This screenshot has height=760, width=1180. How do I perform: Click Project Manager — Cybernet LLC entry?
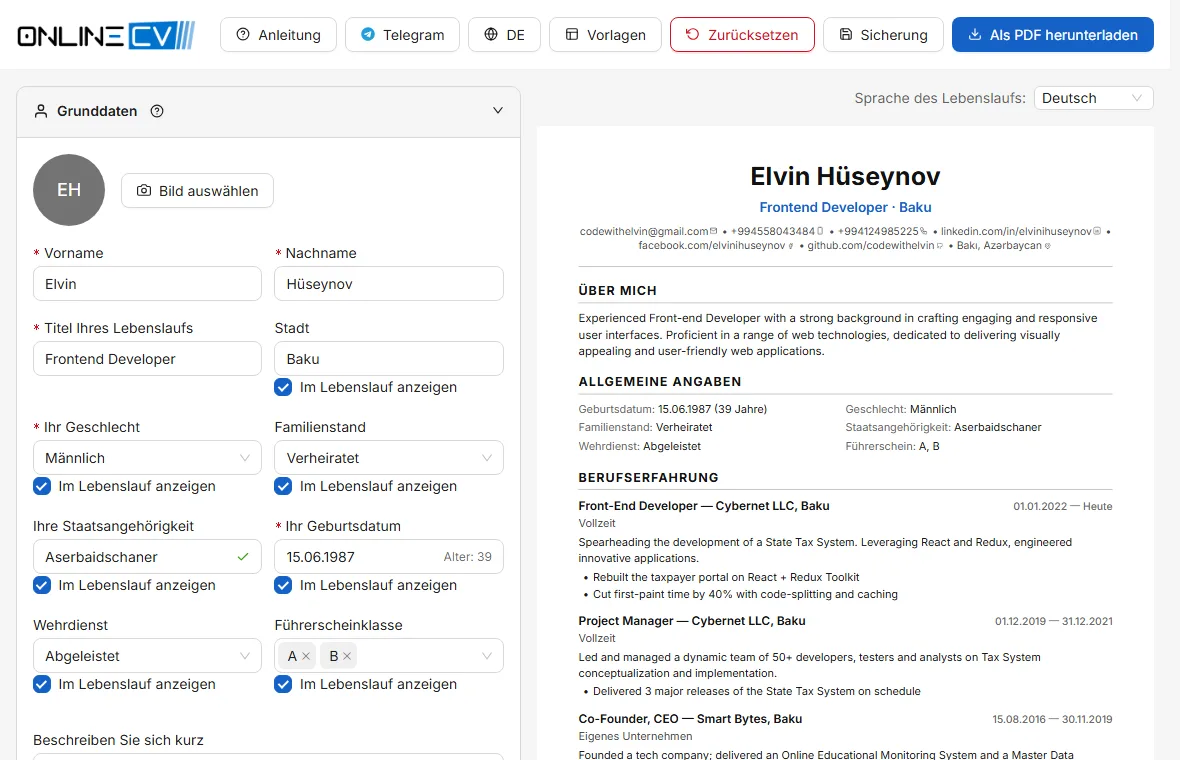point(692,621)
